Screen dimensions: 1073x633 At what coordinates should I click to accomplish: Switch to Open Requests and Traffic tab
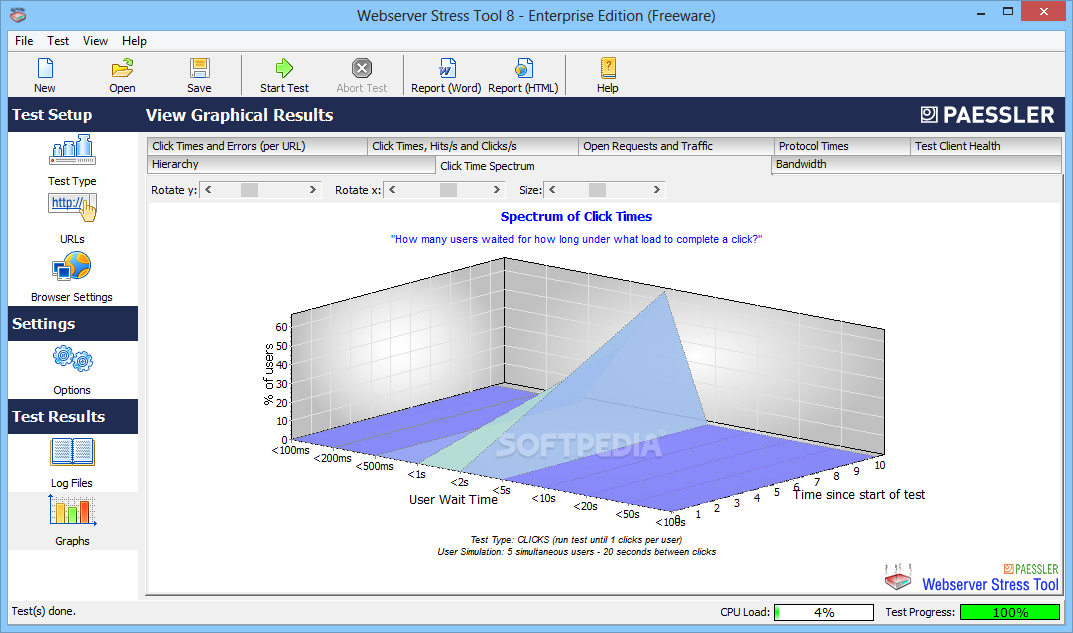(x=676, y=146)
